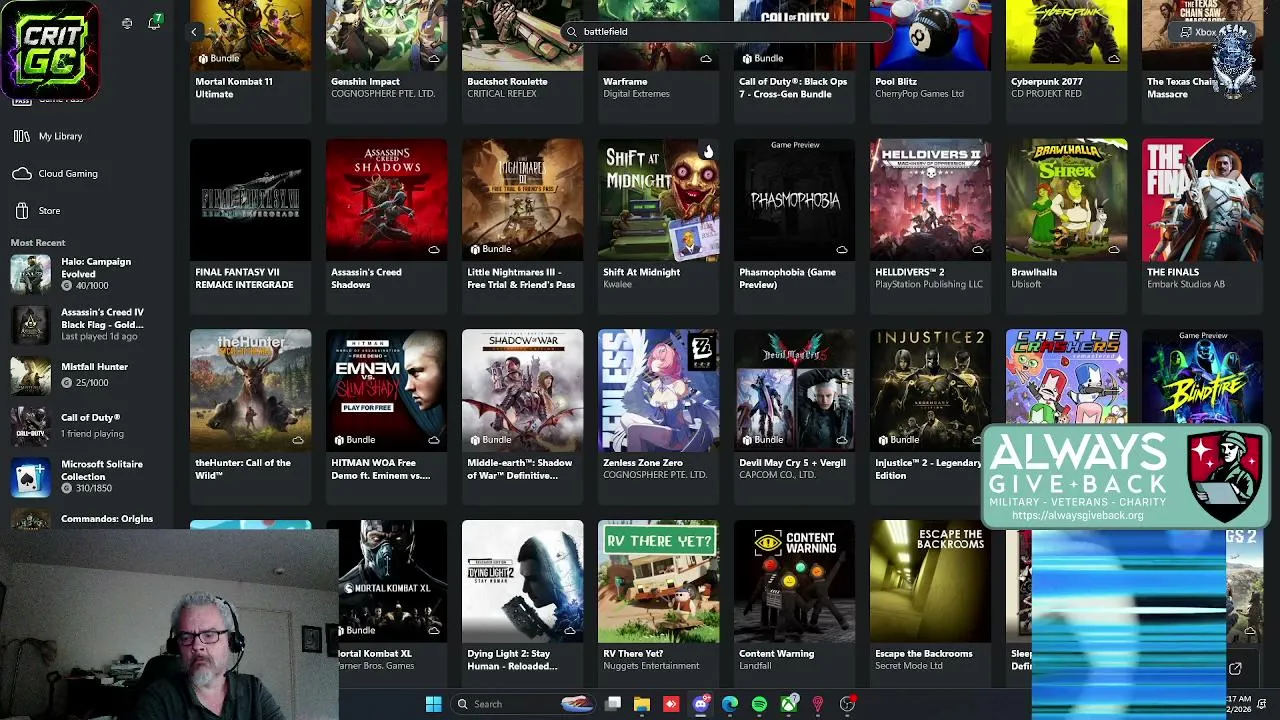Image resolution: width=1280 pixels, height=720 pixels.
Task: Select the Brawlhalla Shrek cover art
Action: pyautogui.click(x=1067, y=200)
